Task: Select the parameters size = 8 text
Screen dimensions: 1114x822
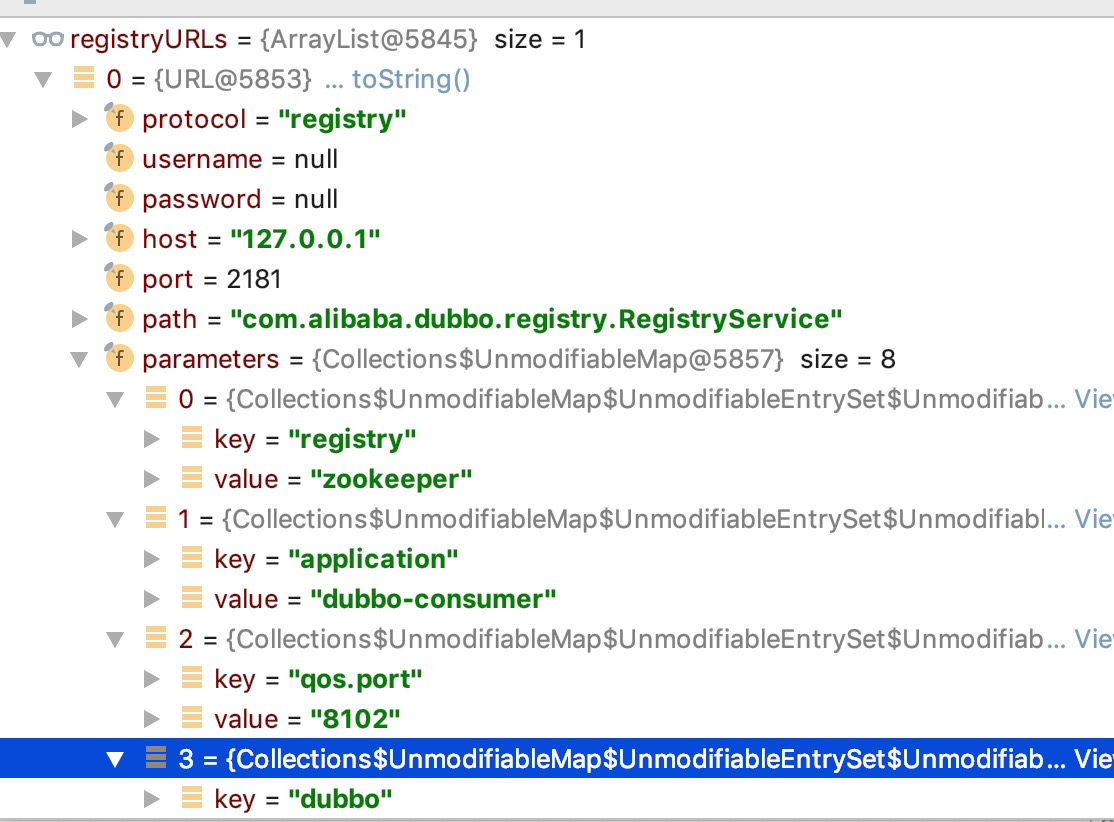Action: 848,359
